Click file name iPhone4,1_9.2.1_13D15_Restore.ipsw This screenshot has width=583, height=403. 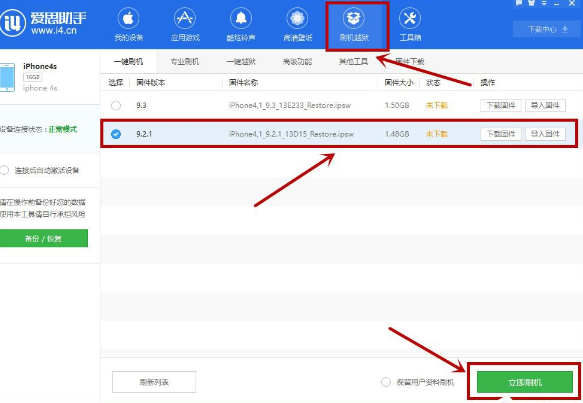tap(292, 134)
